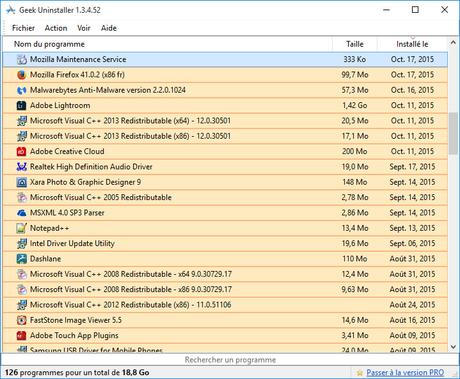Screen dimensions: 460x379
Task: Select FastStone Image Viewer 5.5 name
Action: coord(76,320)
